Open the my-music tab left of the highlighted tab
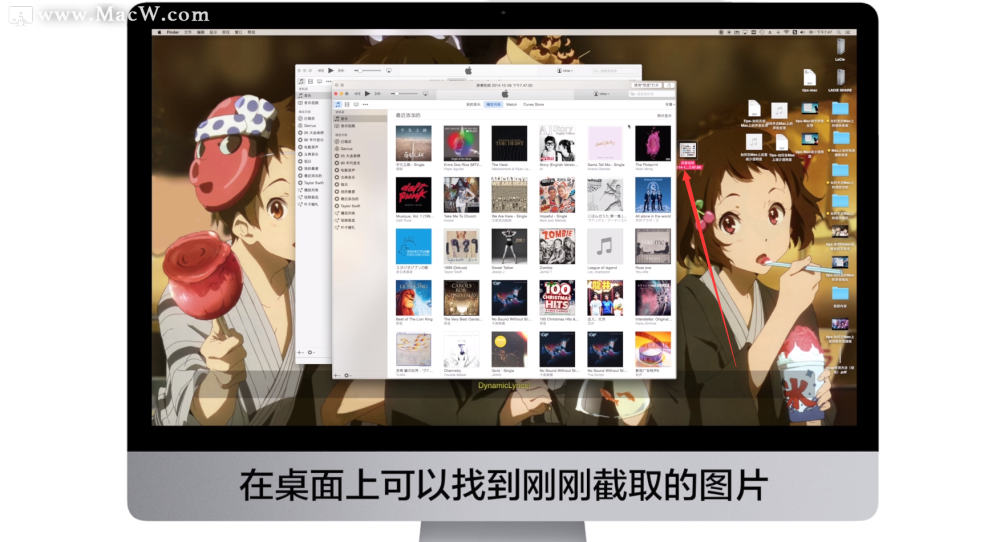Viewport: 1000px width, 542px height. click(473, 104)
